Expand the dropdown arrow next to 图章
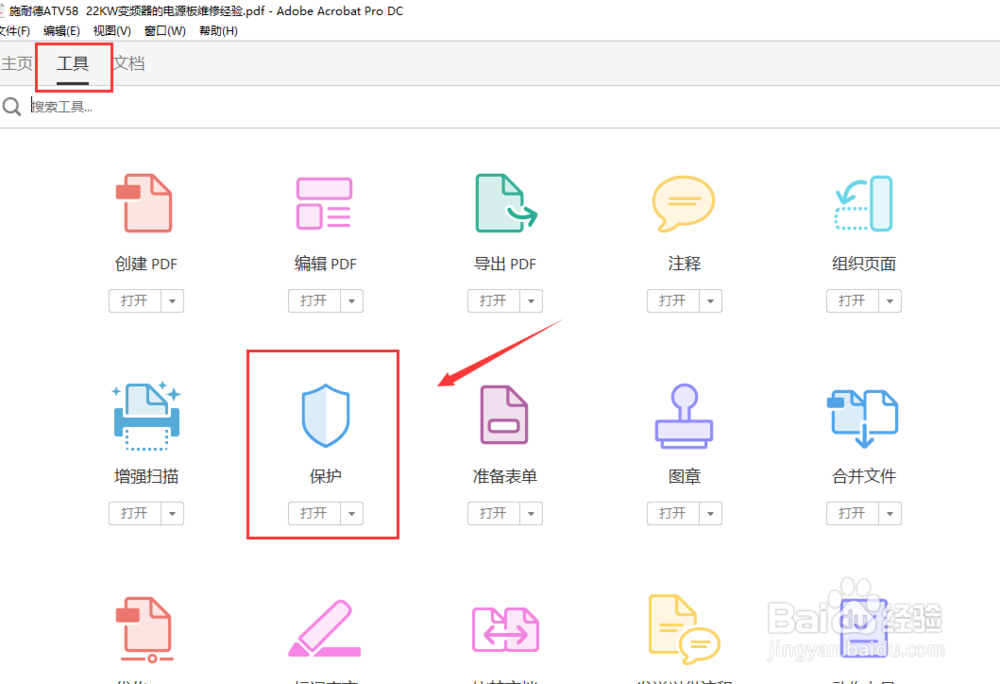 pos(710,513)
